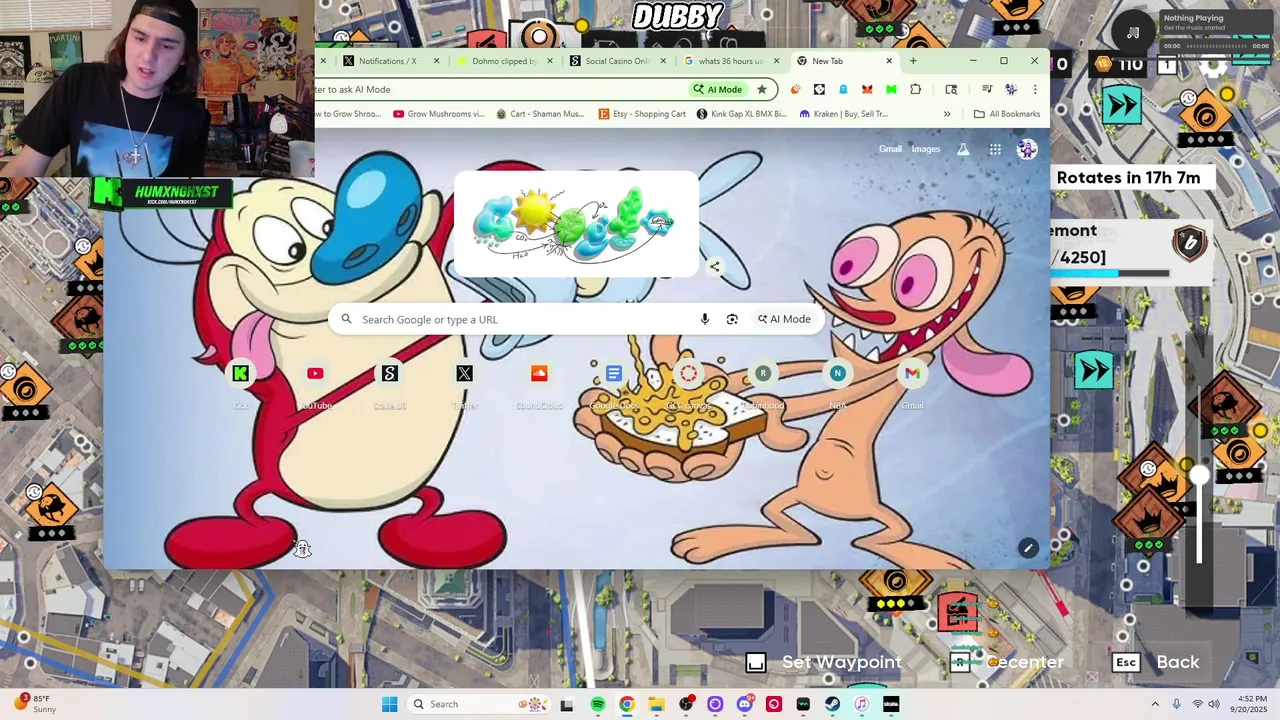This screenshot has height=720, width=1280.
Task: Close the New Tab tab
Action: click(x=889, y=61)
